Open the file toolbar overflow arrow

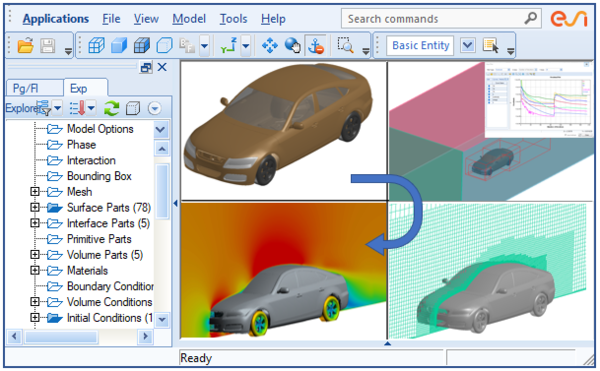coord(68,50)
